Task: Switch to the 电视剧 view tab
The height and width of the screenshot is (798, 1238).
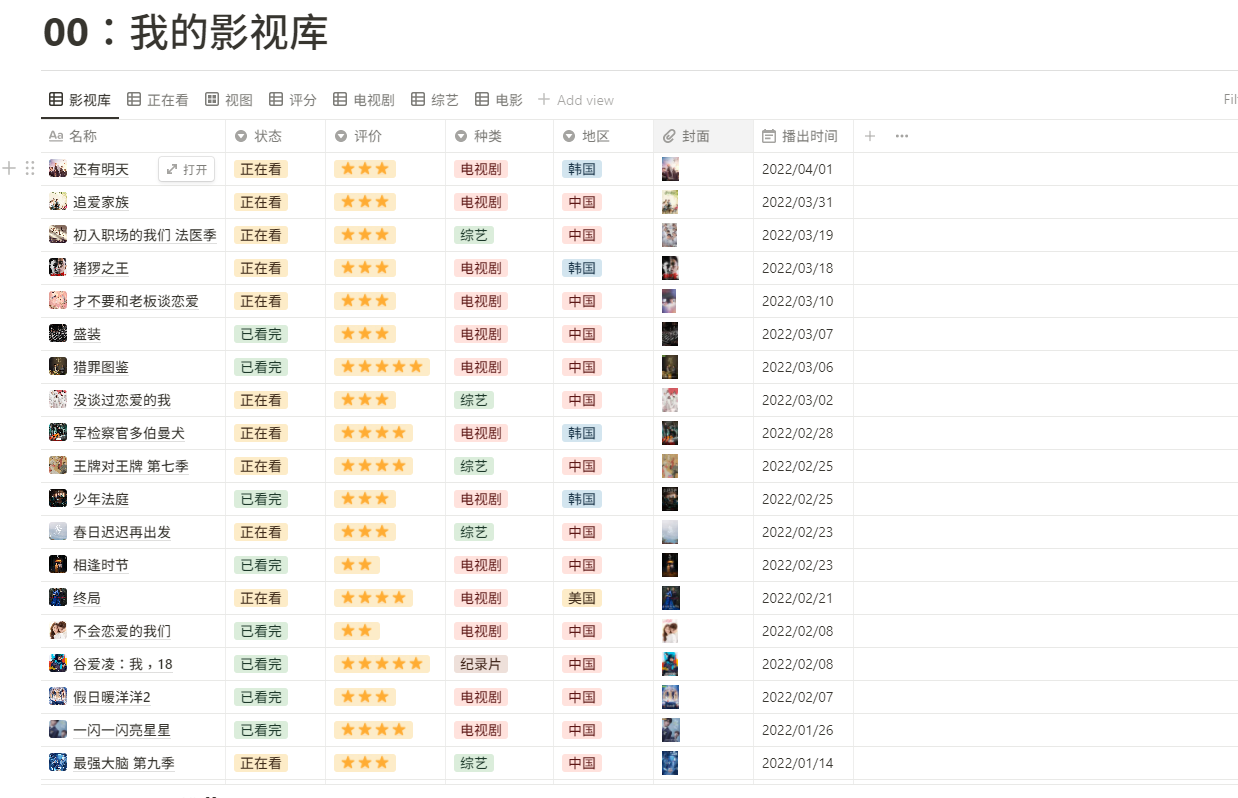Action: [364, 100]
